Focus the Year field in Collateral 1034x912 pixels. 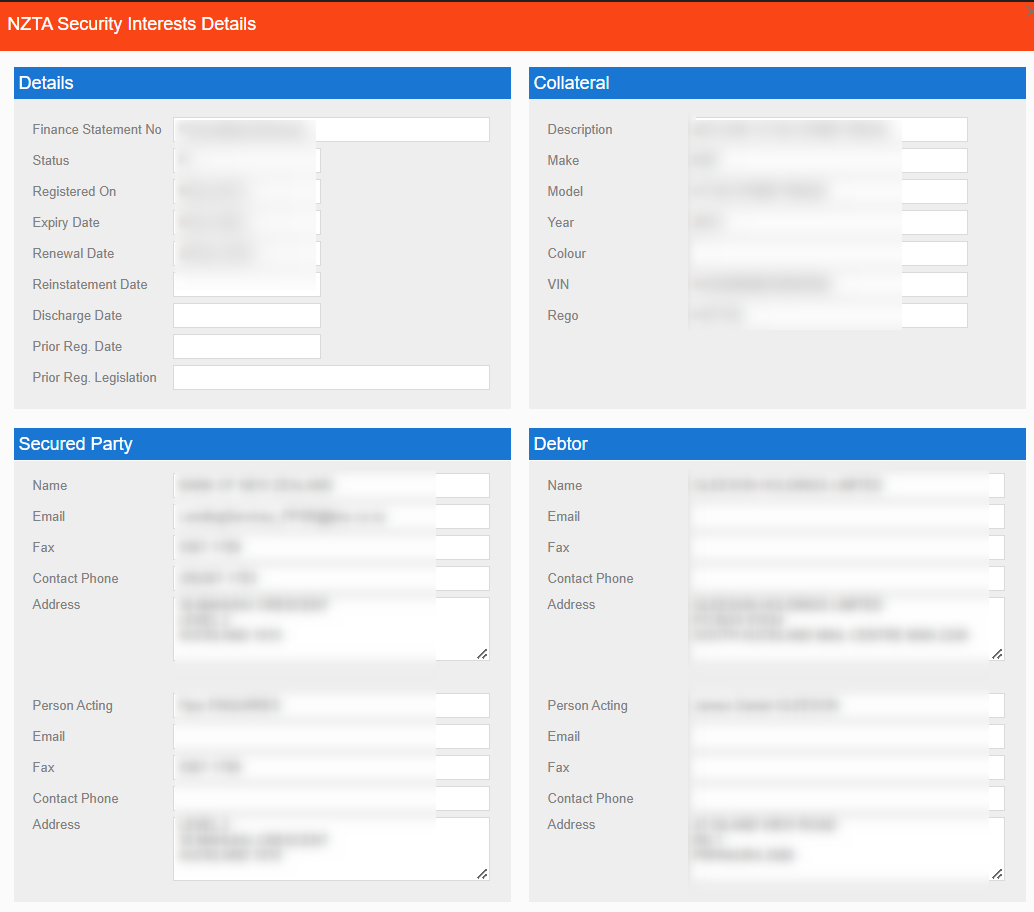(x=828, y=222)
